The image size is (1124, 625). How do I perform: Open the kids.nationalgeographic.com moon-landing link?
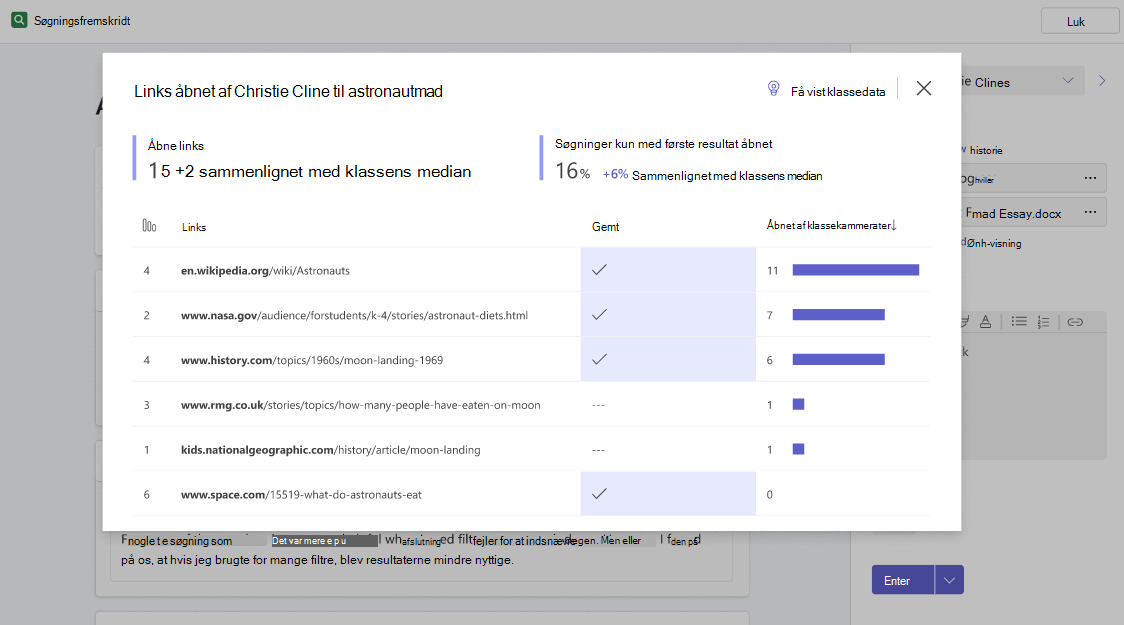(330, 450)
